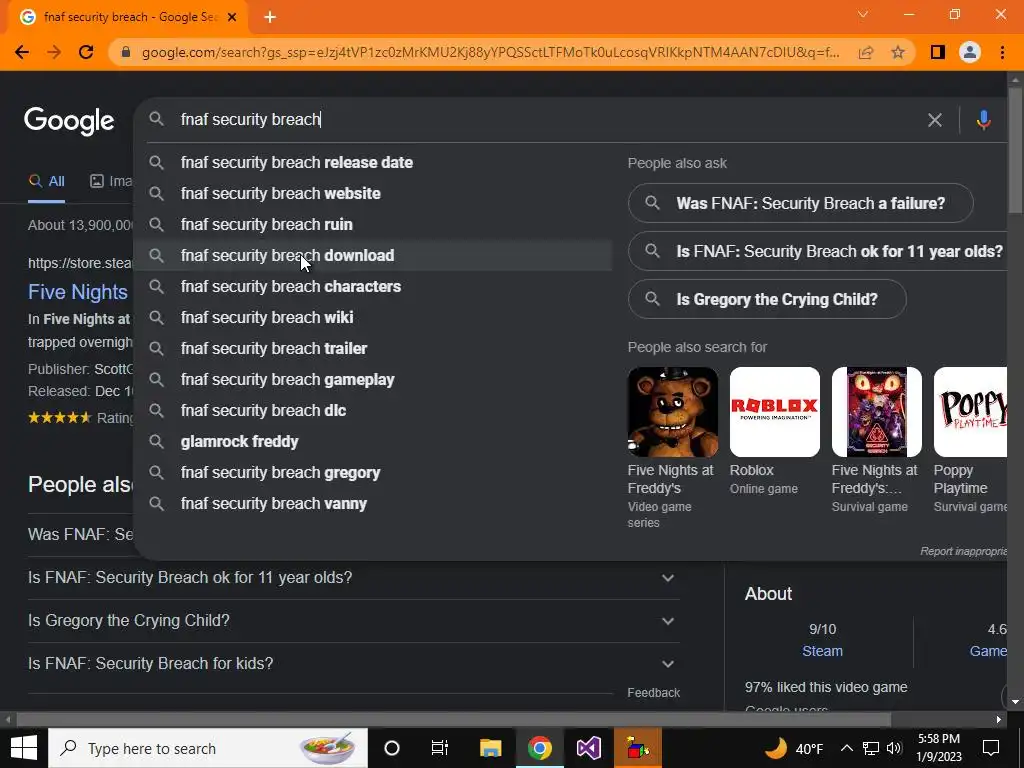Bookmark this page with the star icon
Image resolution: width=1024 pixels, height=768 pixels.
pyautogui.click(x=898, y=52)
